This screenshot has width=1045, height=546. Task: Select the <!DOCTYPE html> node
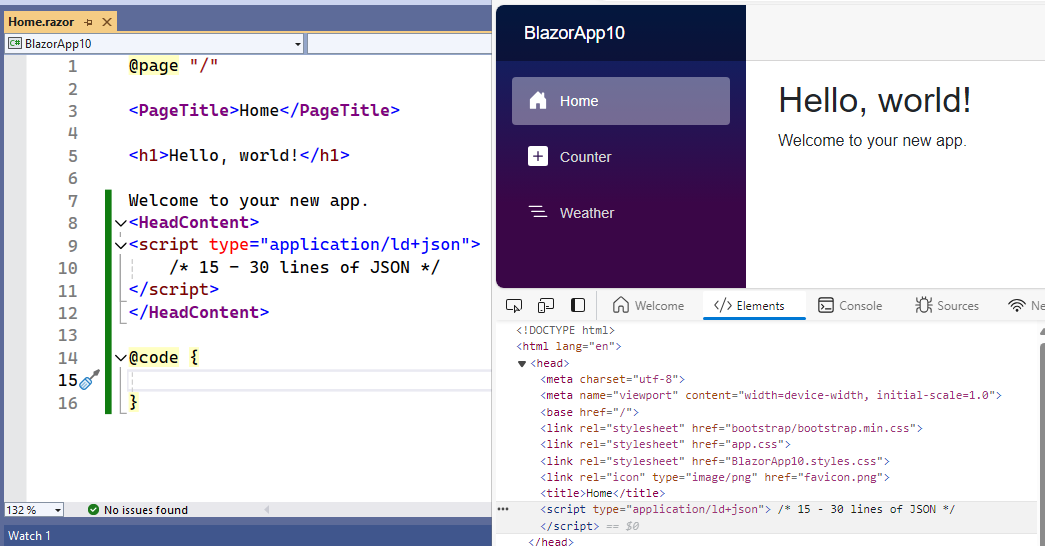[565, 331]
